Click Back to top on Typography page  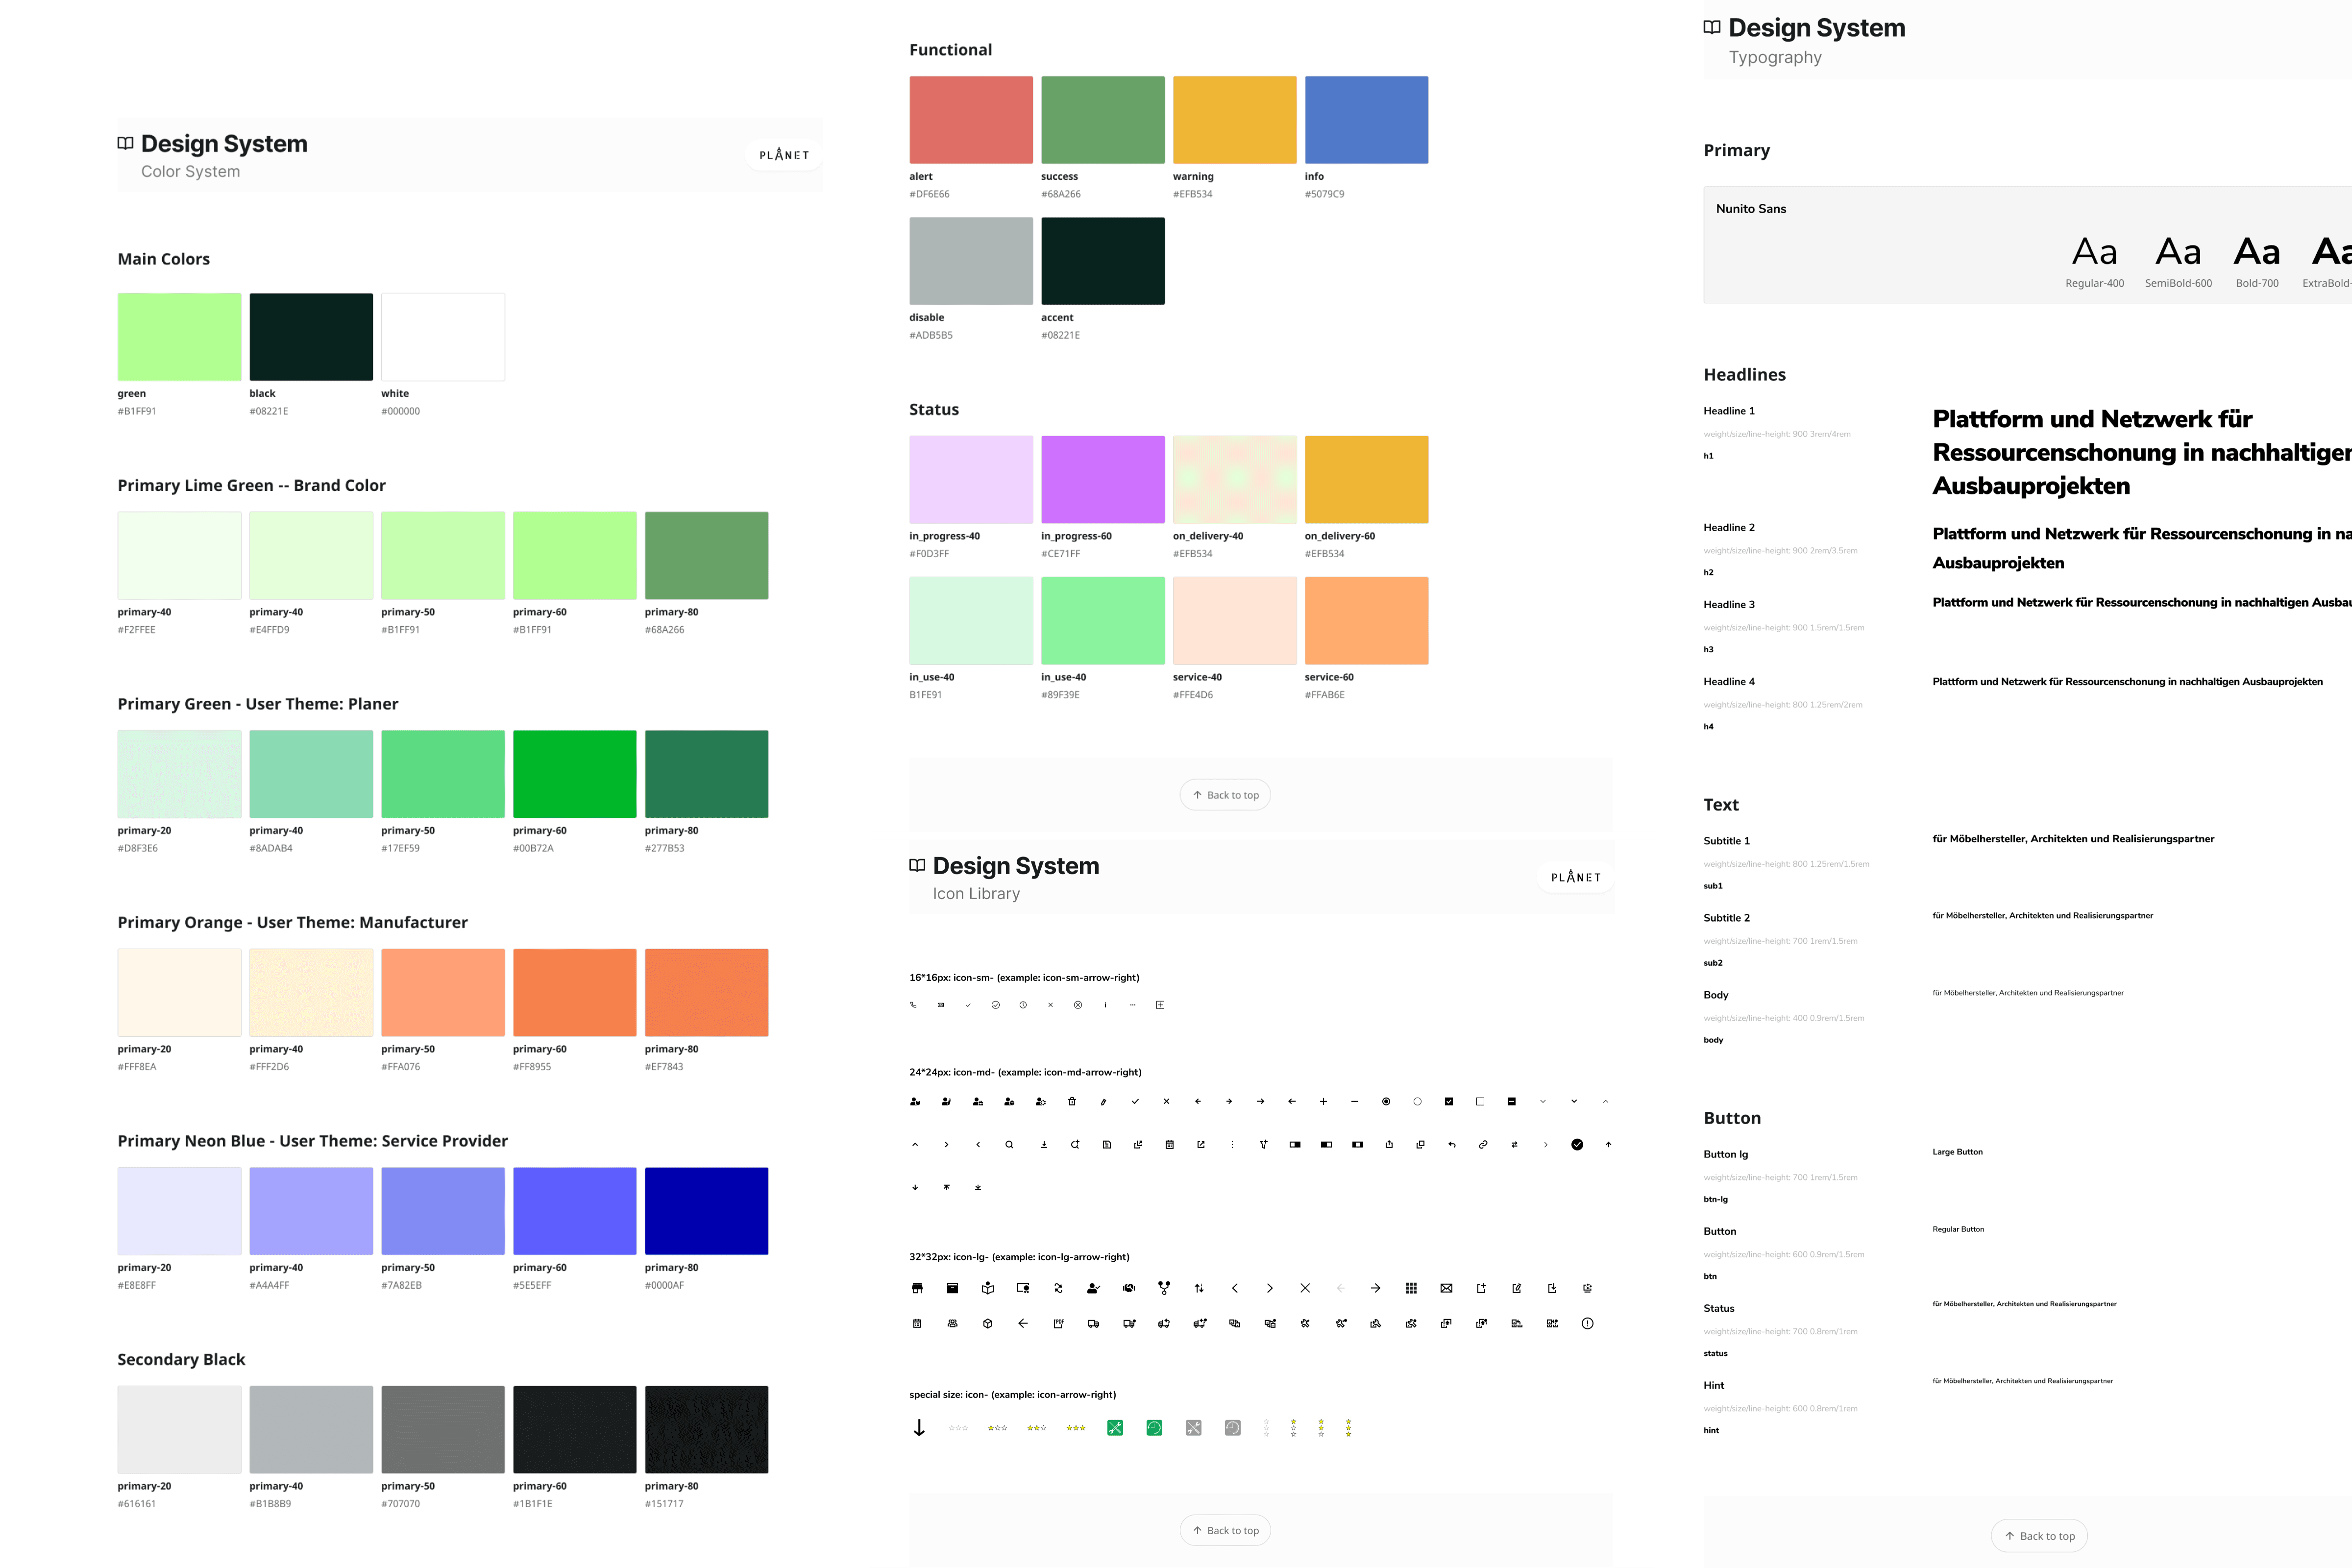pyautogui.click(x=2039, y=1536)
